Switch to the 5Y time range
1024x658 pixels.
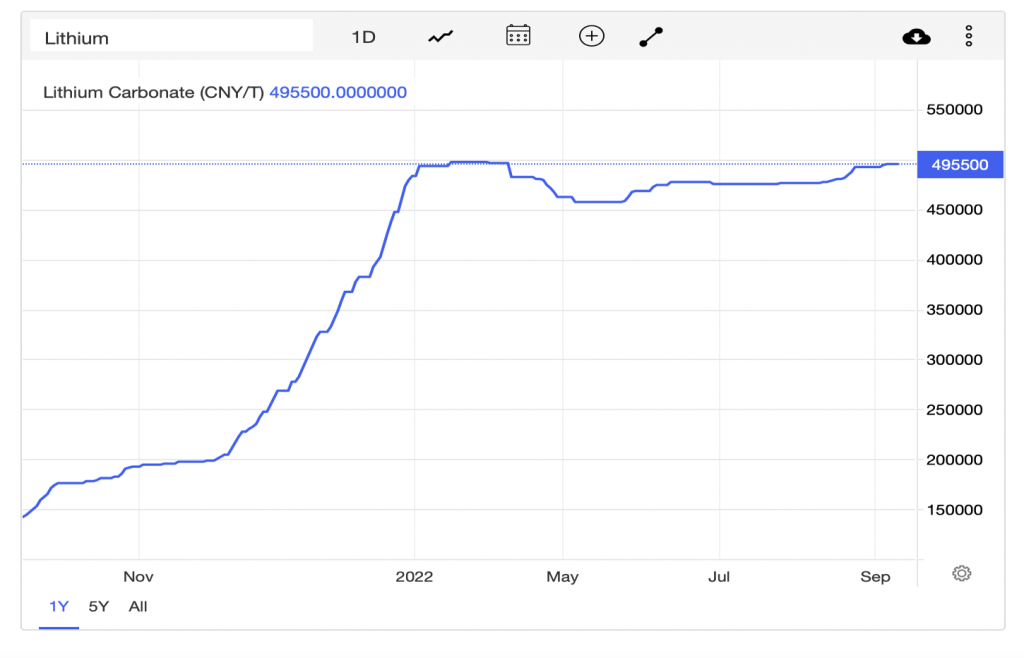coord(98,606)
